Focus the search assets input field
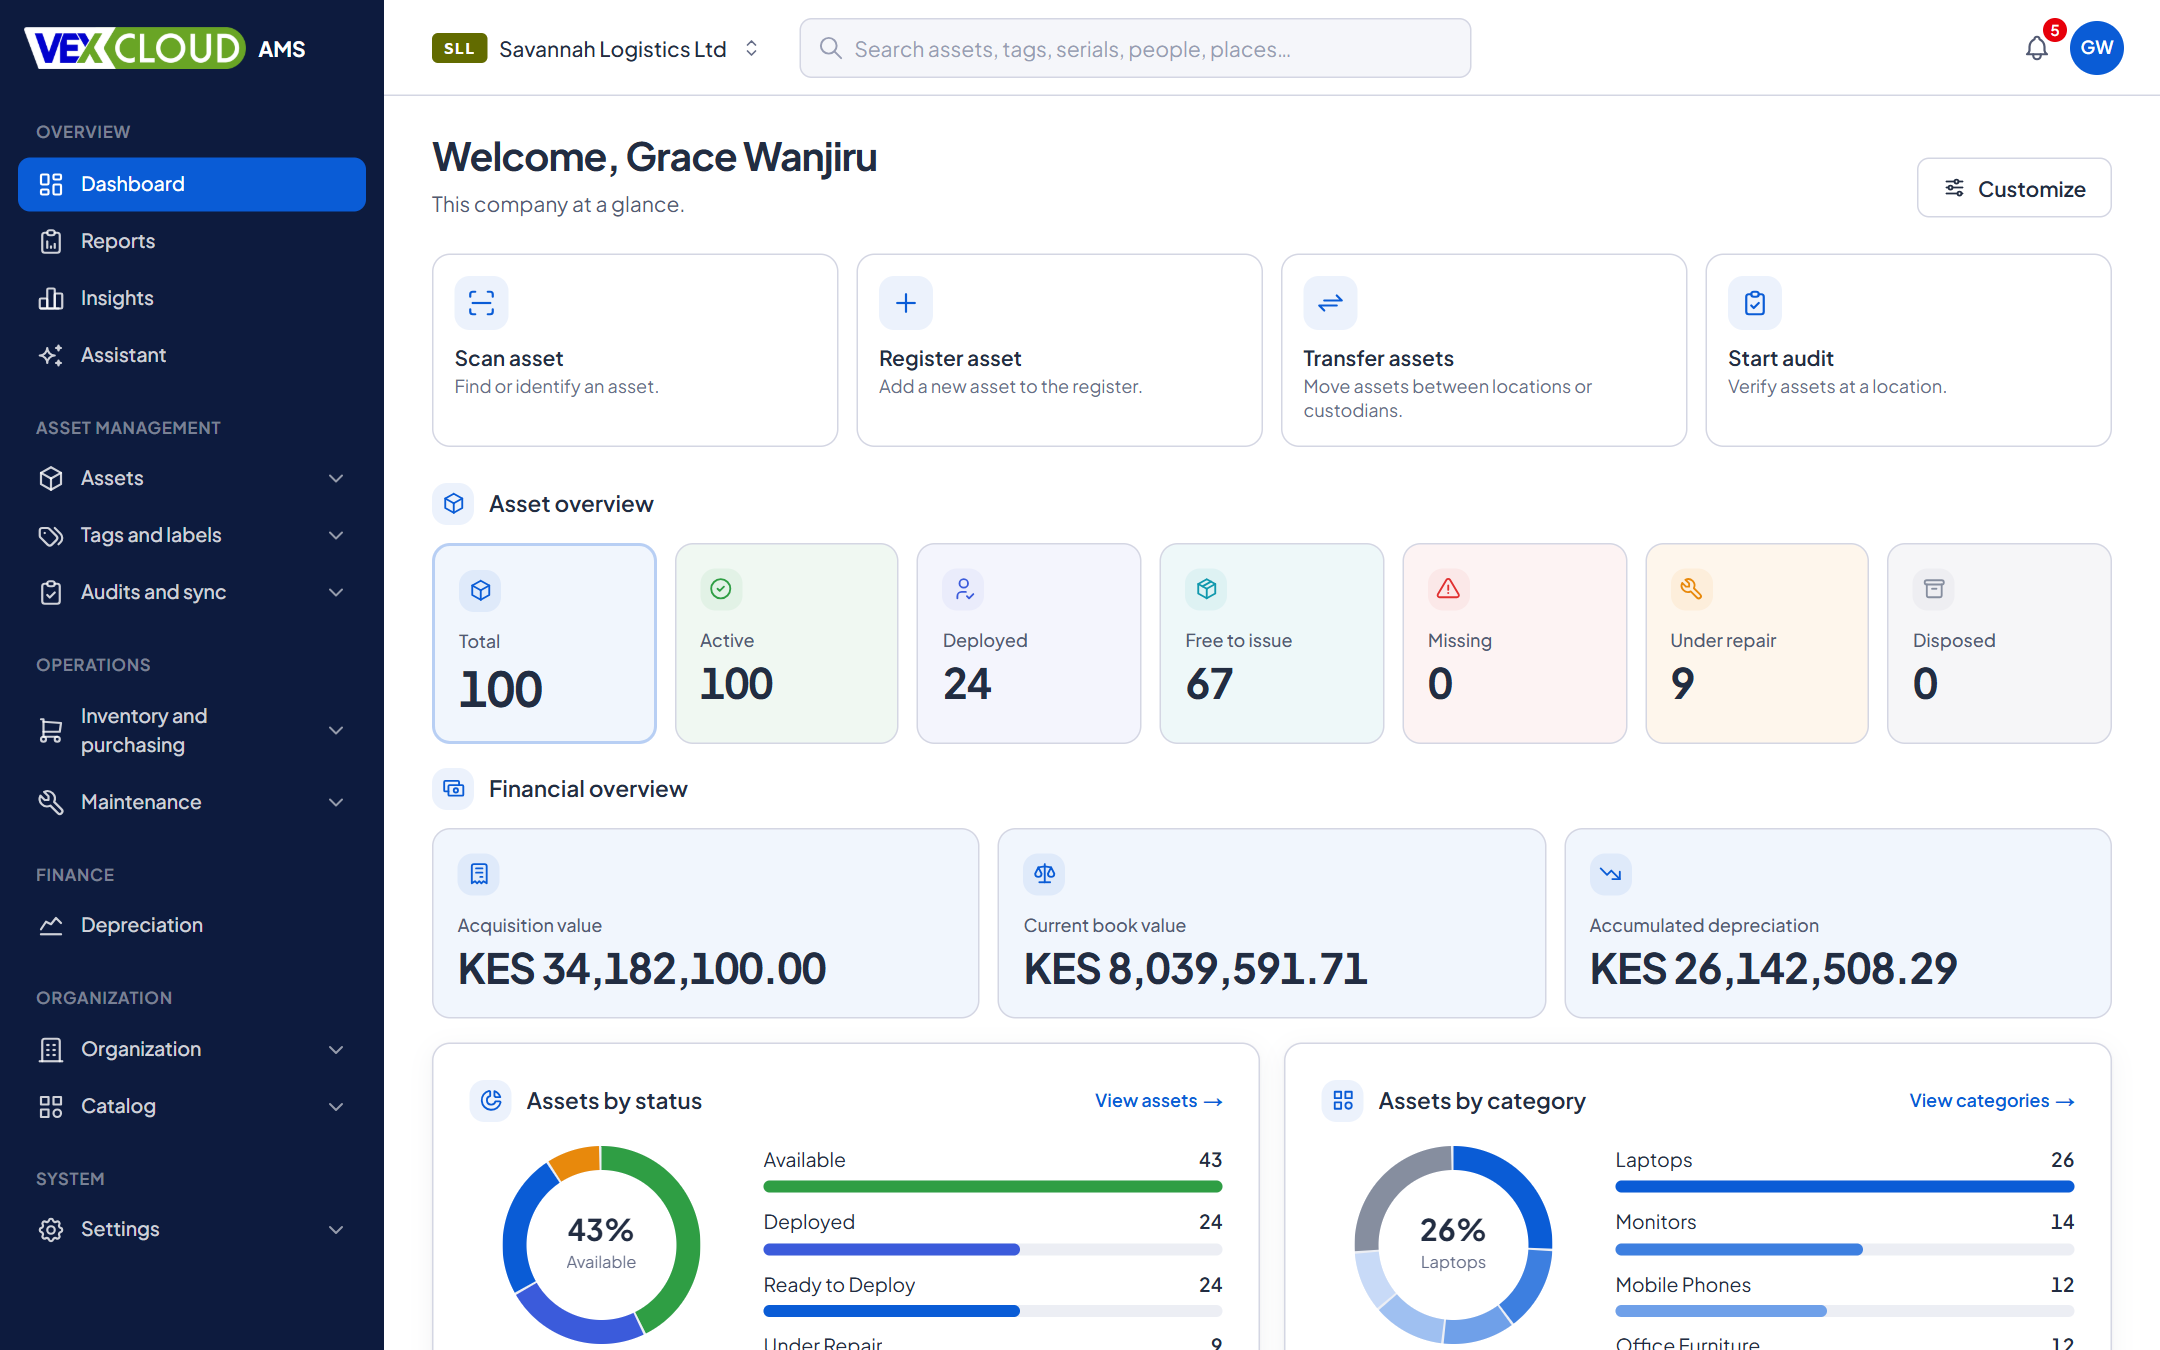 tap(1135, 48)
